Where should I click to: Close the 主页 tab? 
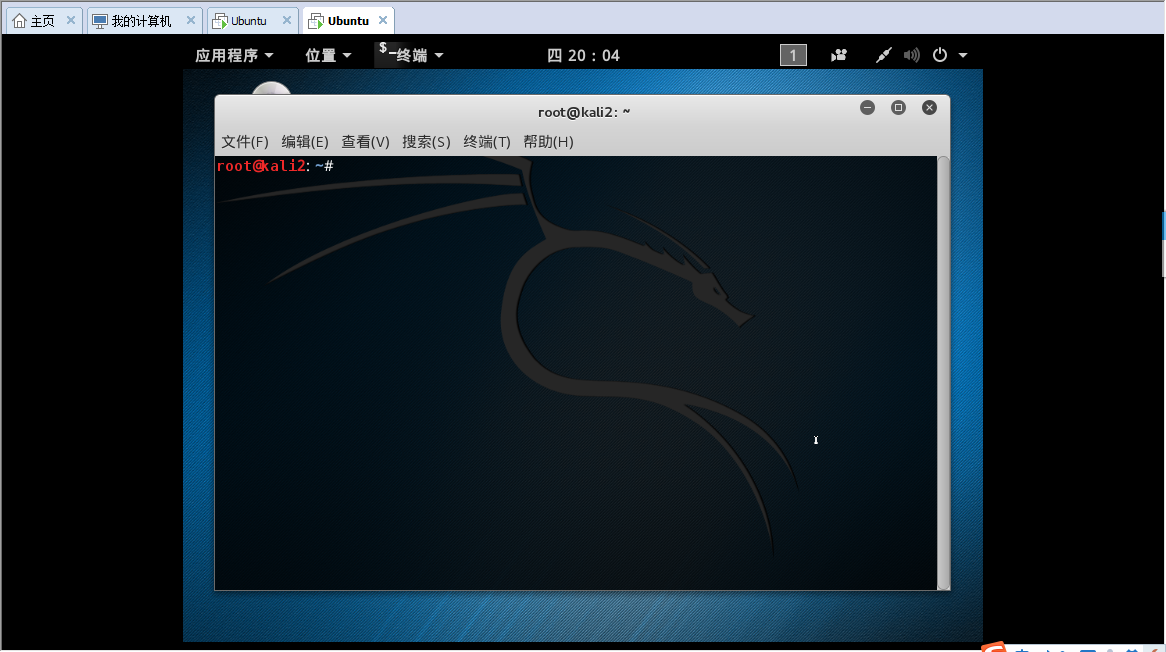(x=71, y=21)
